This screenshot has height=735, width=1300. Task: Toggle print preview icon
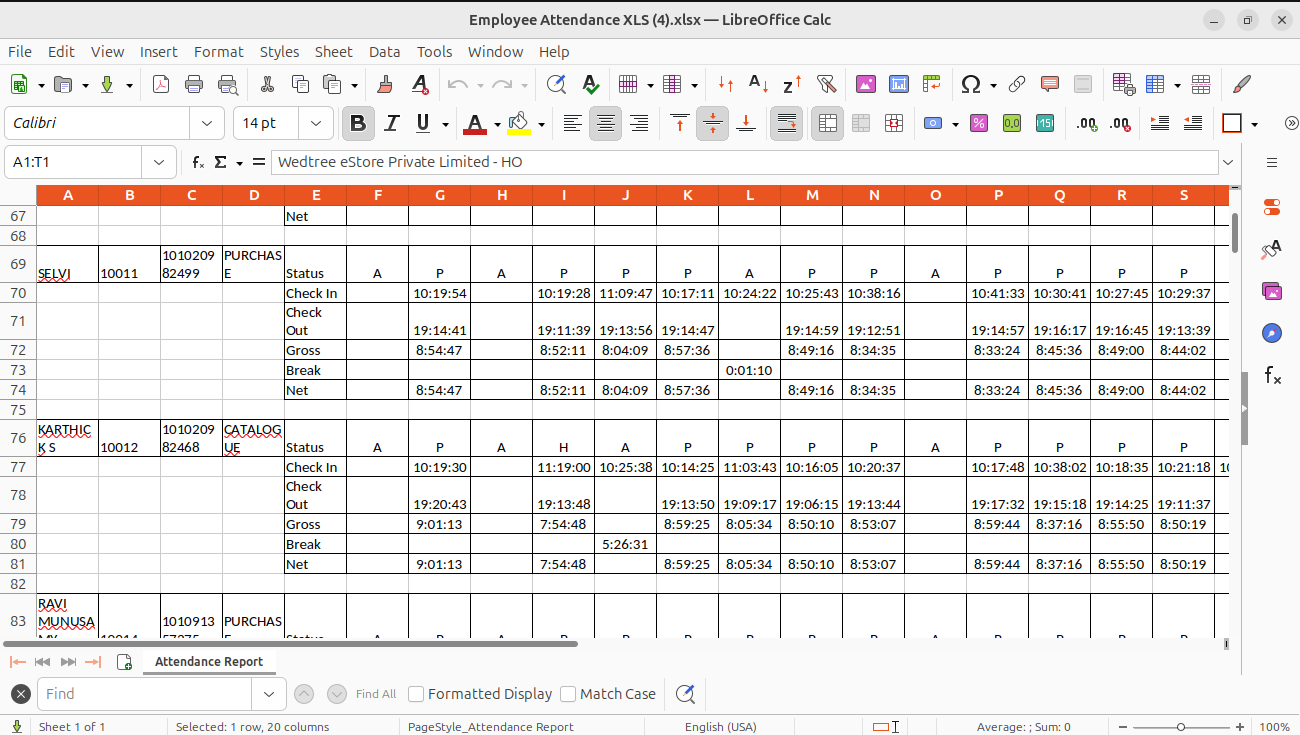[x=228, y=85]
